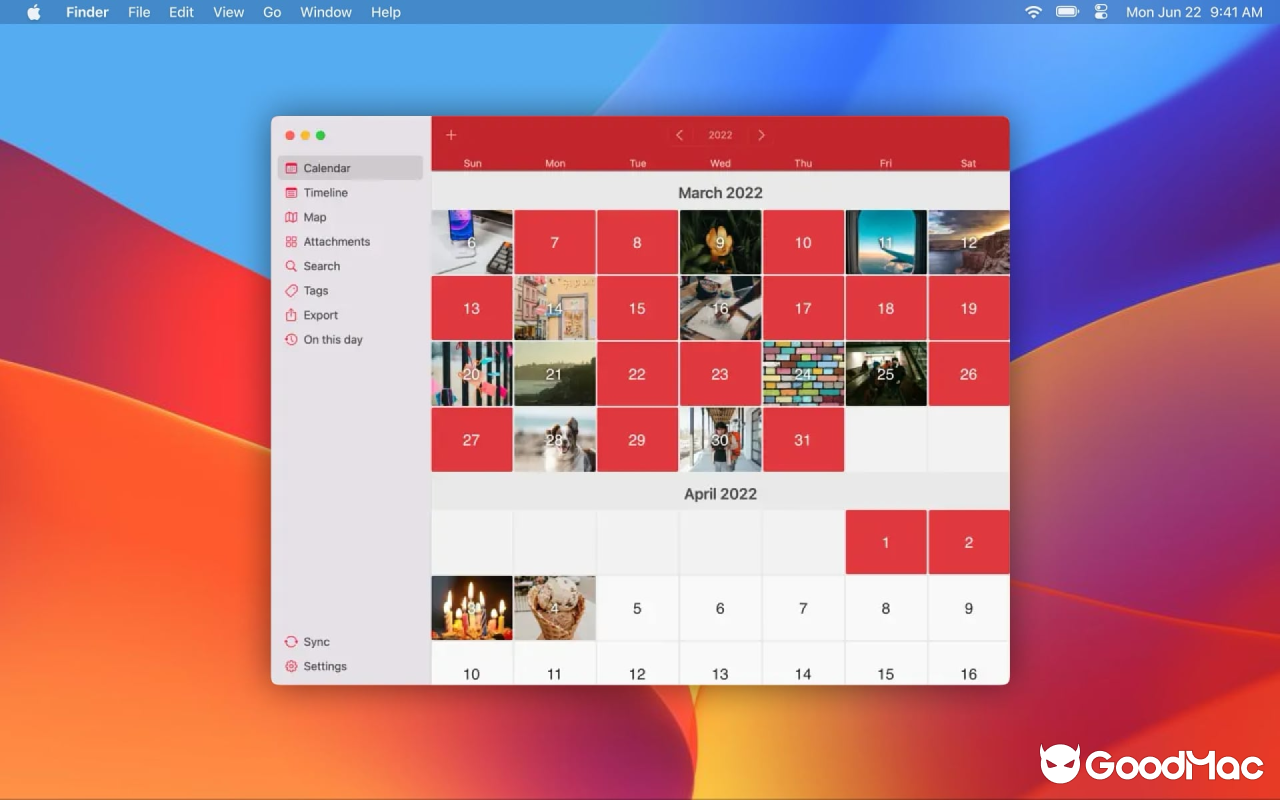The width and height of the screenshot is (1280, 800).
Task: Open March 12 cliff photo entry
Action: [969, 242]
